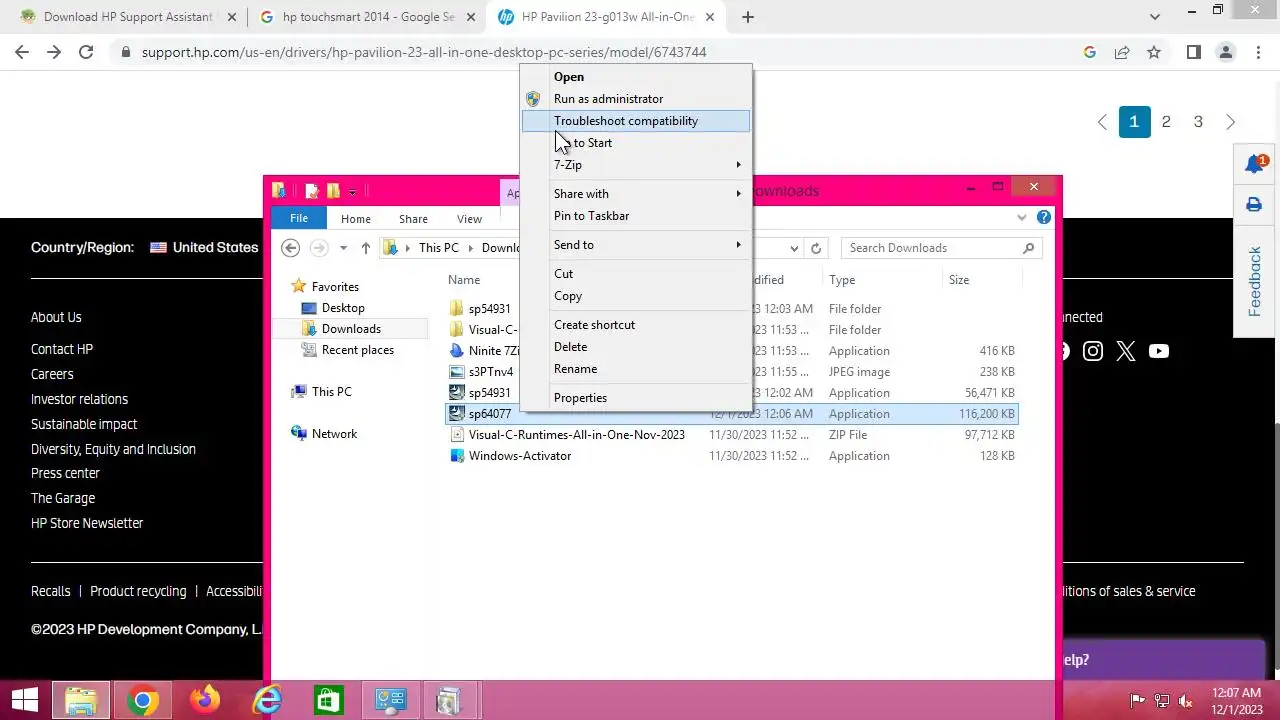Click Windows Start button
This screenshot has width=1280, height=720.
tap(24, 700)
